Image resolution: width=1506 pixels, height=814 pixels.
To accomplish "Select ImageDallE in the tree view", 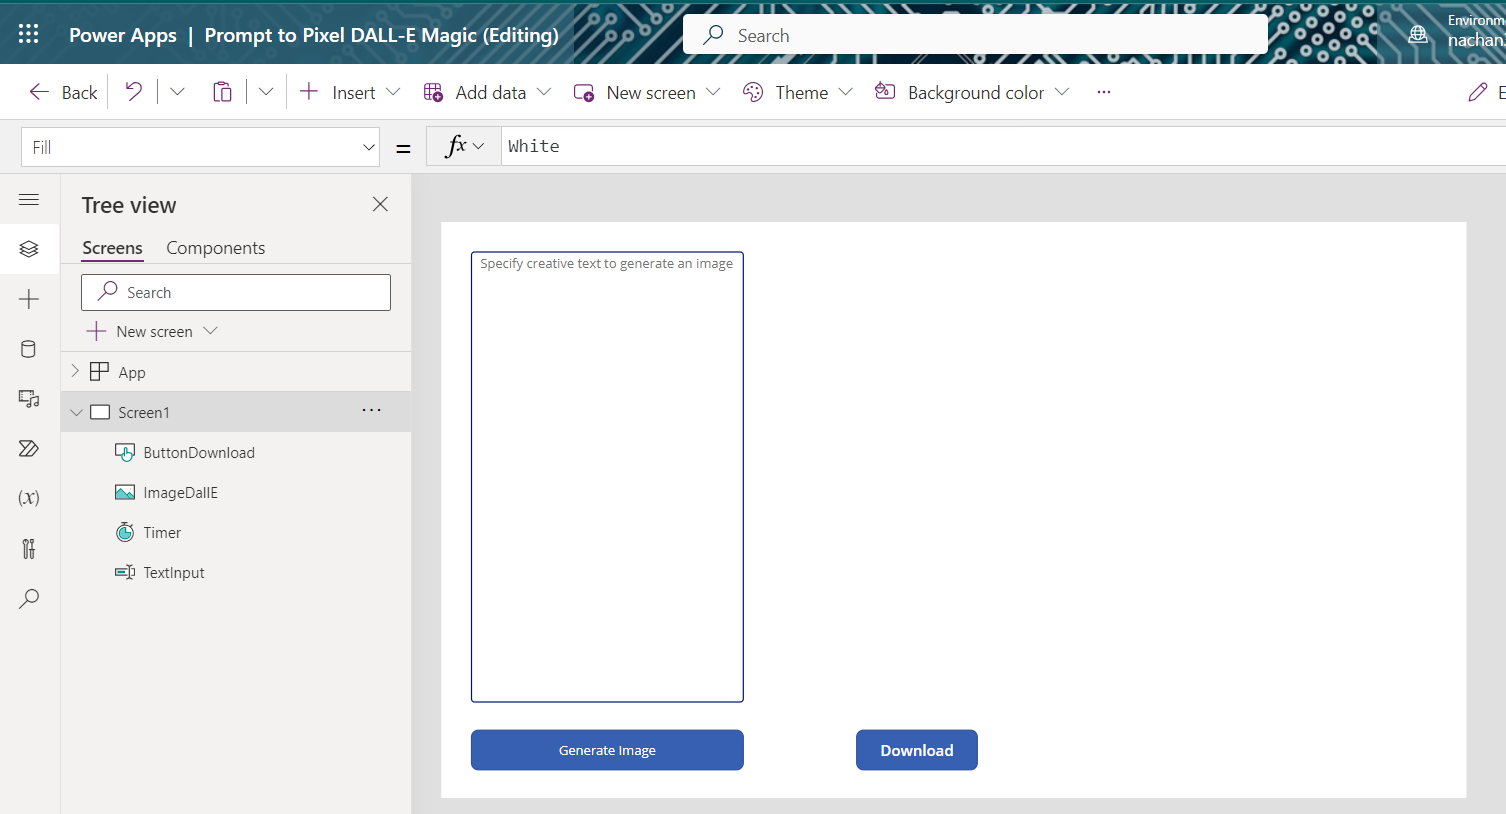I will (x=180, y=492).
